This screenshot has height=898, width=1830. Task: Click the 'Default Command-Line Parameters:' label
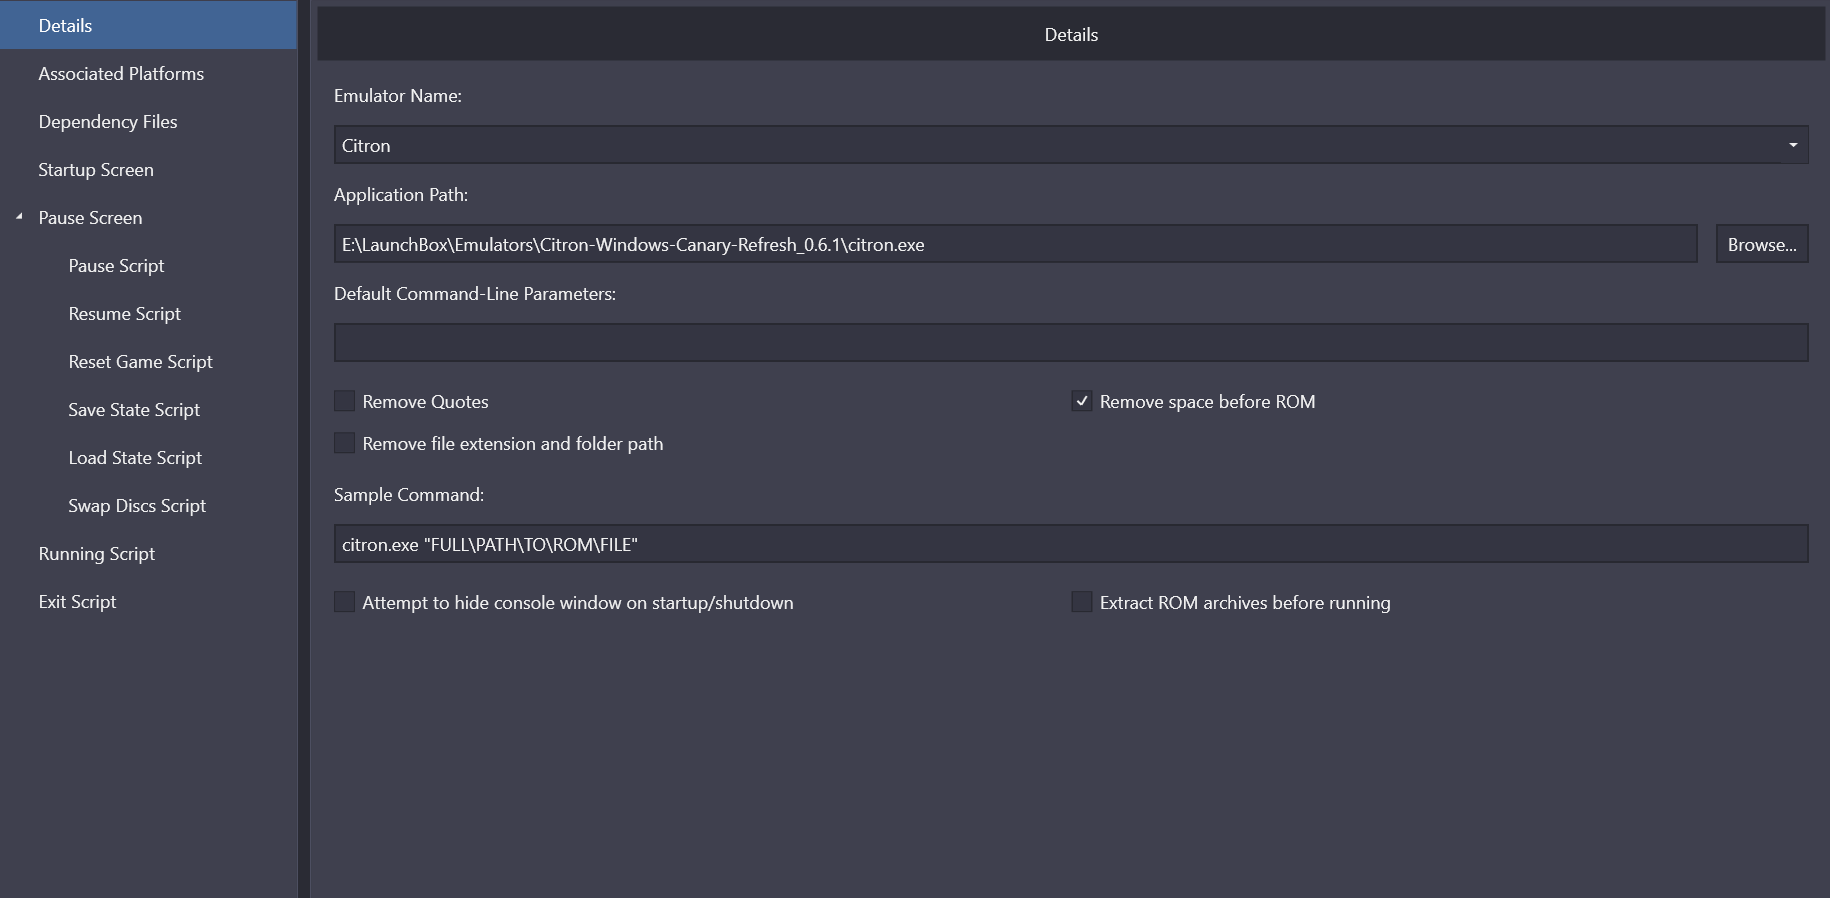[475, 294]
